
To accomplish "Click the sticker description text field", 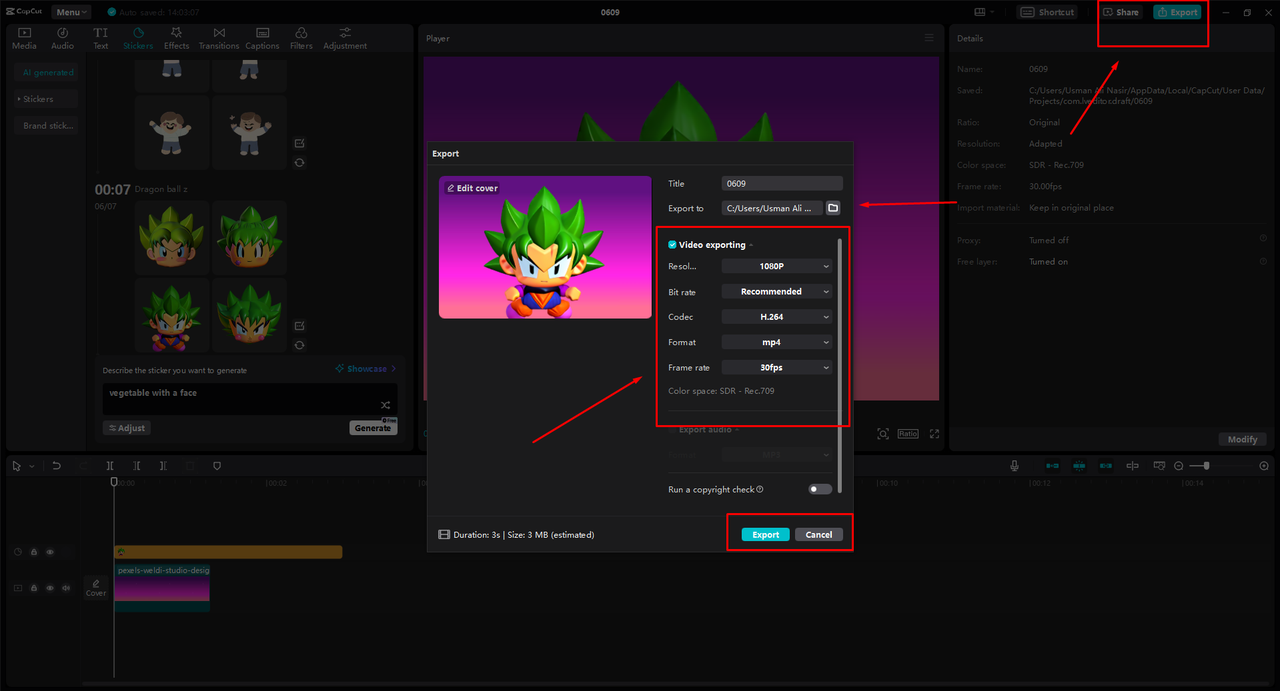I will coord(249,398).
